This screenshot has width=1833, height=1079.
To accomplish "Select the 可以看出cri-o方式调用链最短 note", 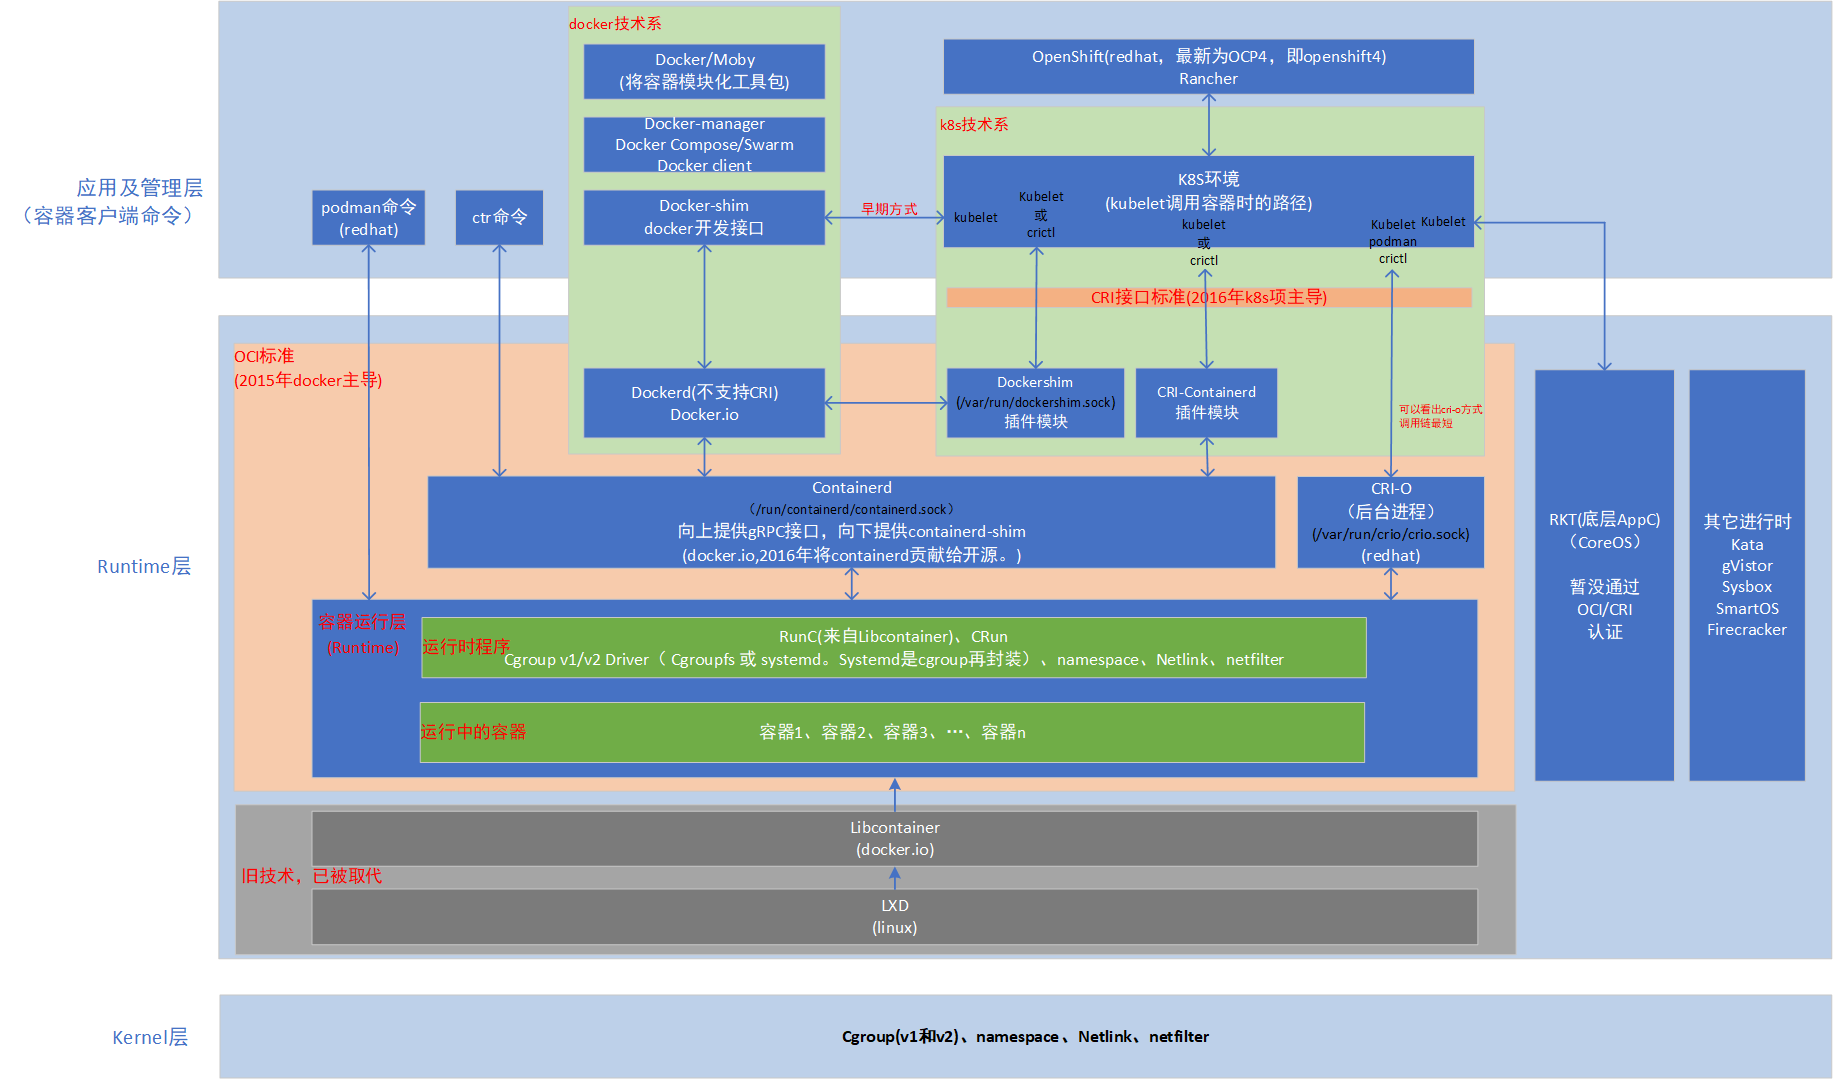I will (1440, 416).
